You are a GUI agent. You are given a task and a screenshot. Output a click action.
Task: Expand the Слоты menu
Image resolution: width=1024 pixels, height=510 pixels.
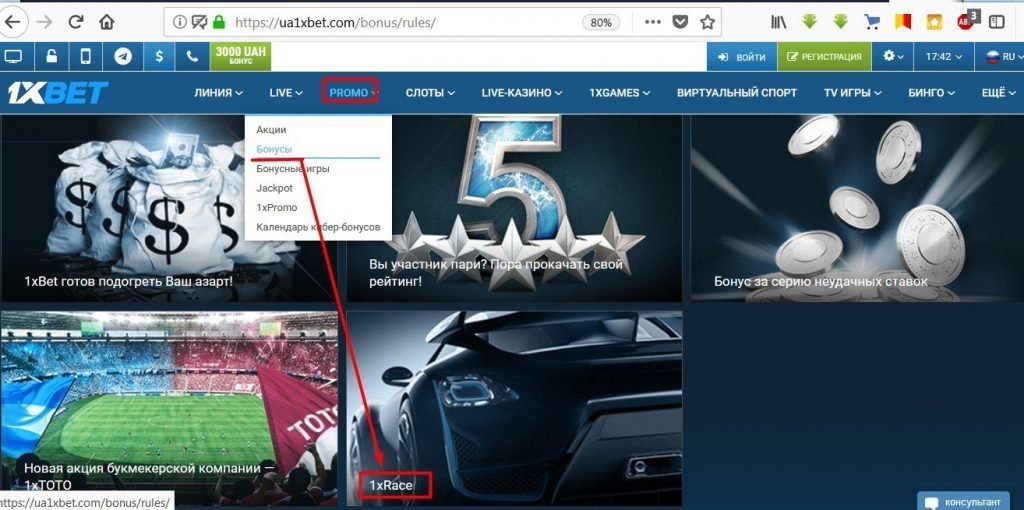(x=430, y=93)
